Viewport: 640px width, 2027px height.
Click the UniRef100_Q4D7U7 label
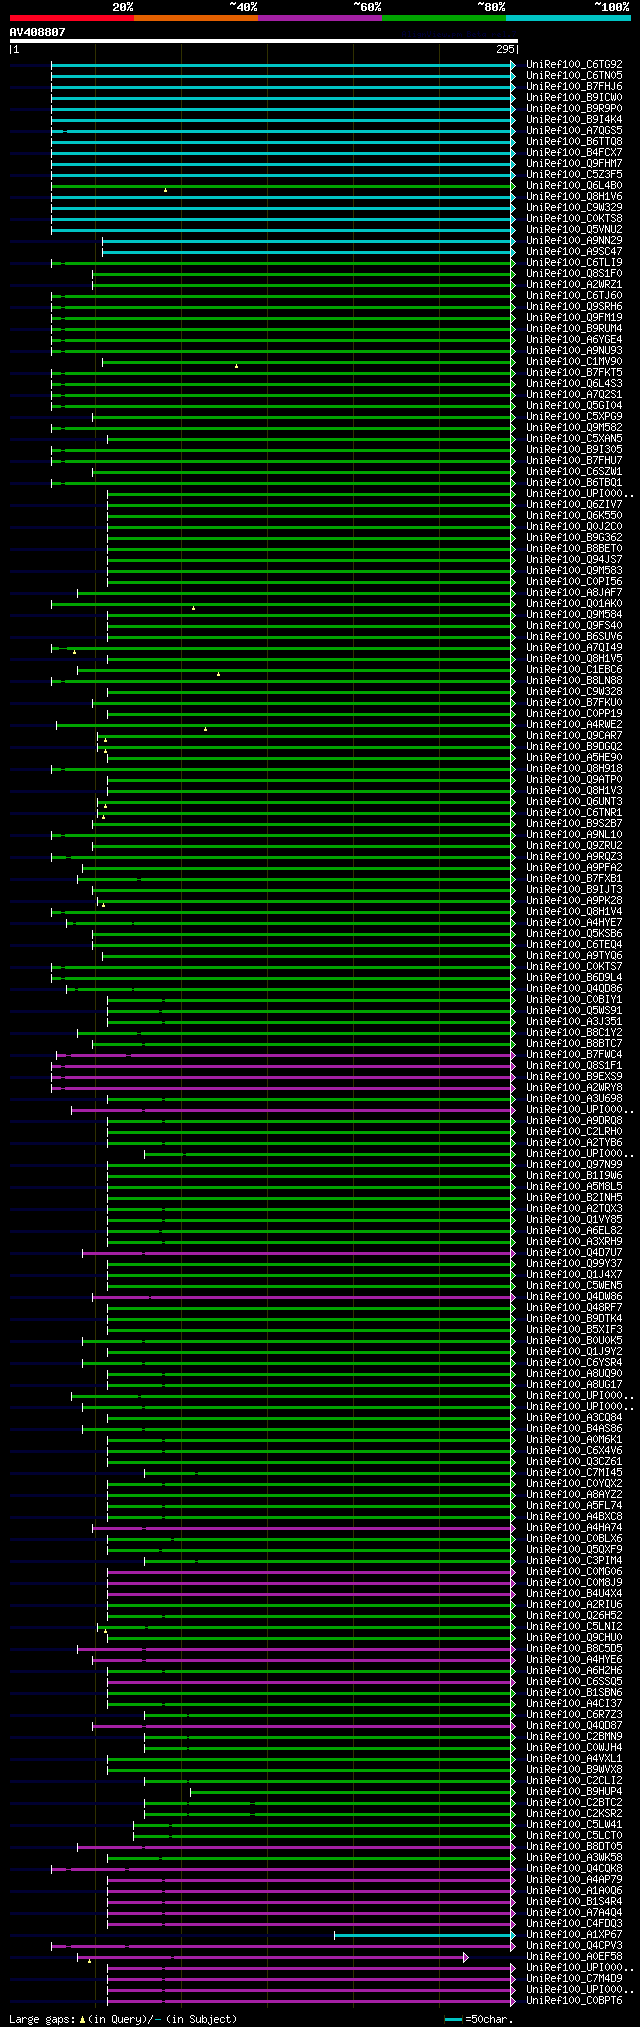click(x=574, y=1253)
